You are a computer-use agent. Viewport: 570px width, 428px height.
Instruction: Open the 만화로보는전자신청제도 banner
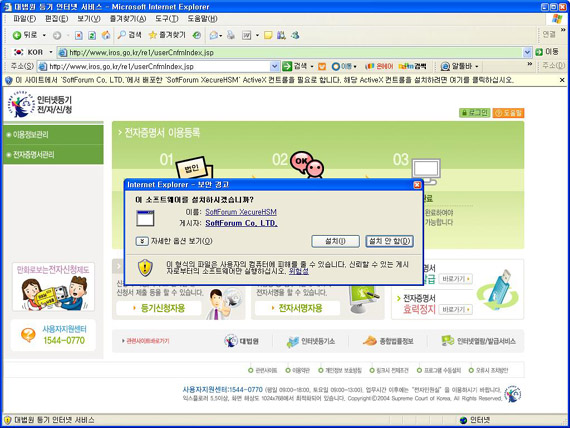[x=53, y=287]
